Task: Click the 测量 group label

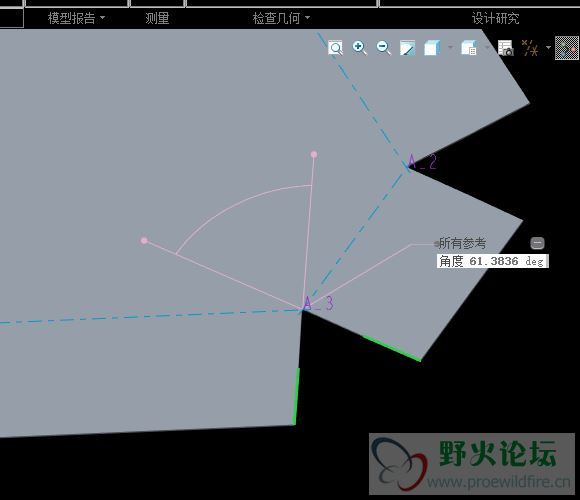Action: [157, 18]
